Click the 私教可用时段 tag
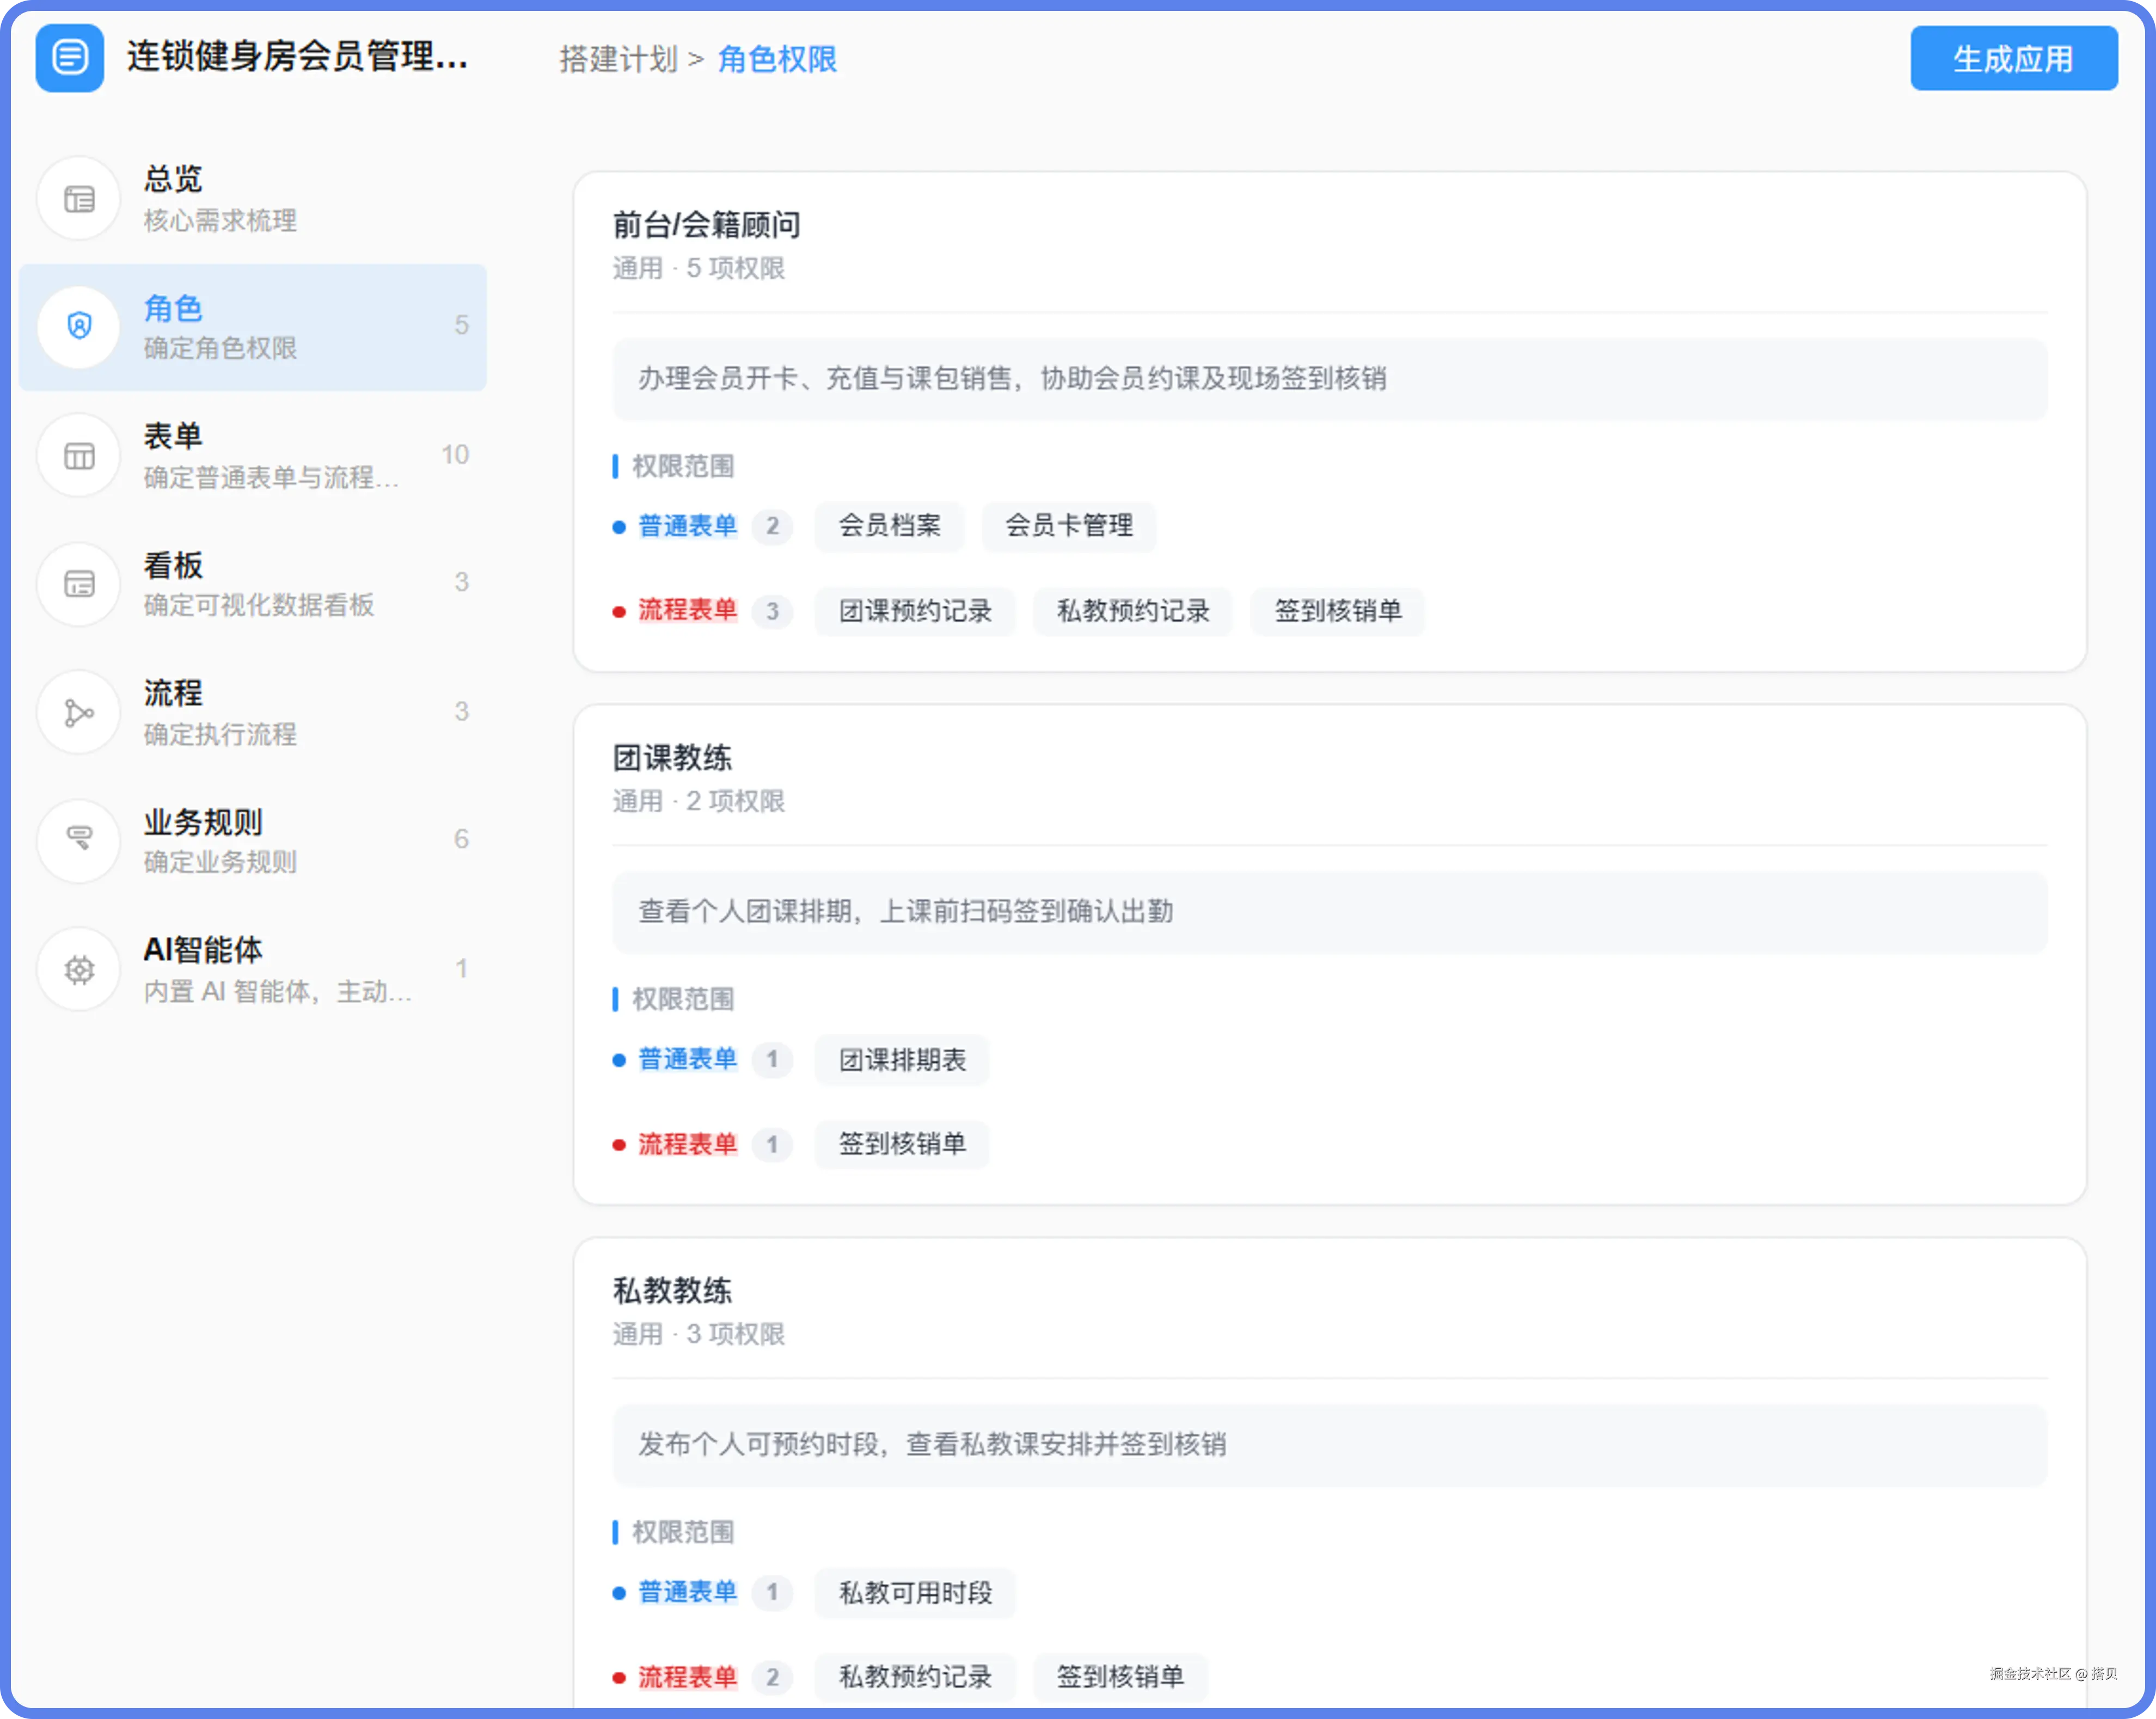The image size is (2156, 1719). pyautogui.click(x=915, y=1593)
